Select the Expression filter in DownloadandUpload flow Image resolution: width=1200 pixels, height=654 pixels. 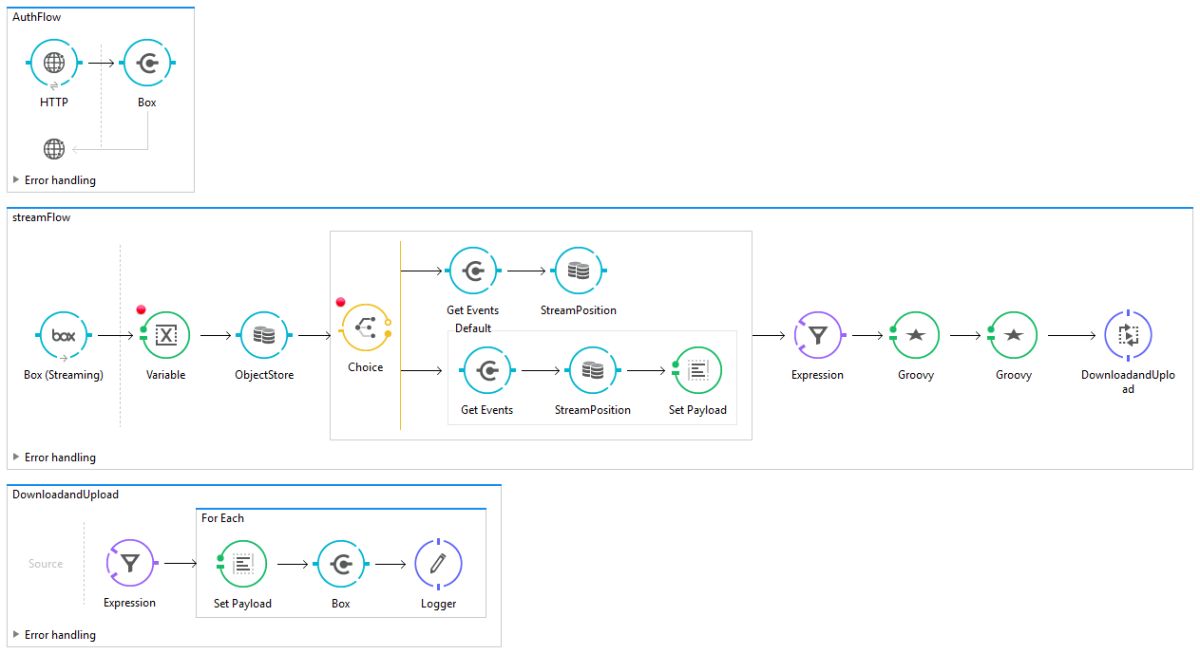pyautogui.click(x=130, y=564)
